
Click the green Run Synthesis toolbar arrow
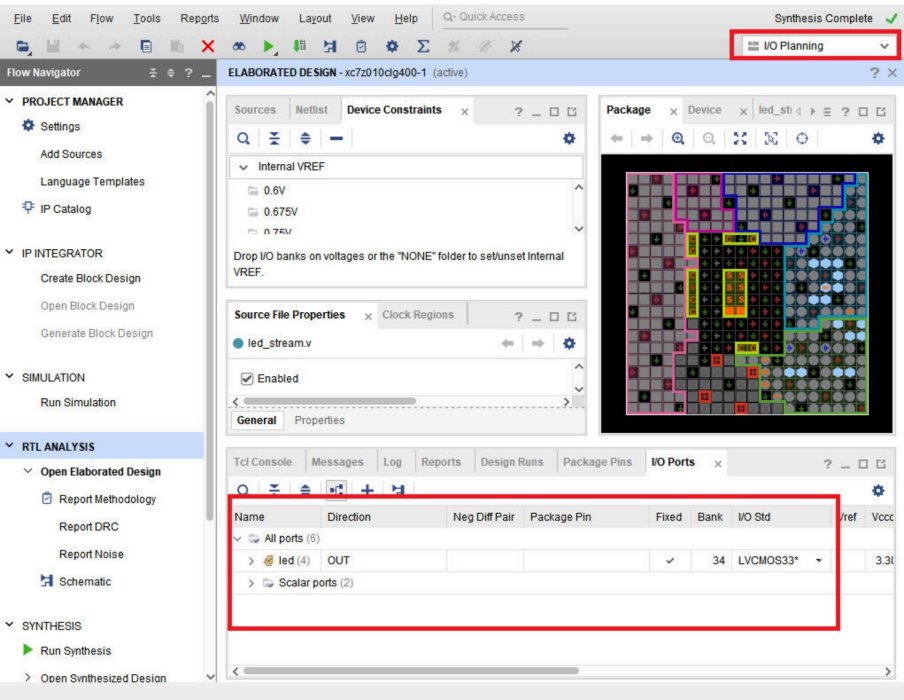[x=270, y=46]
